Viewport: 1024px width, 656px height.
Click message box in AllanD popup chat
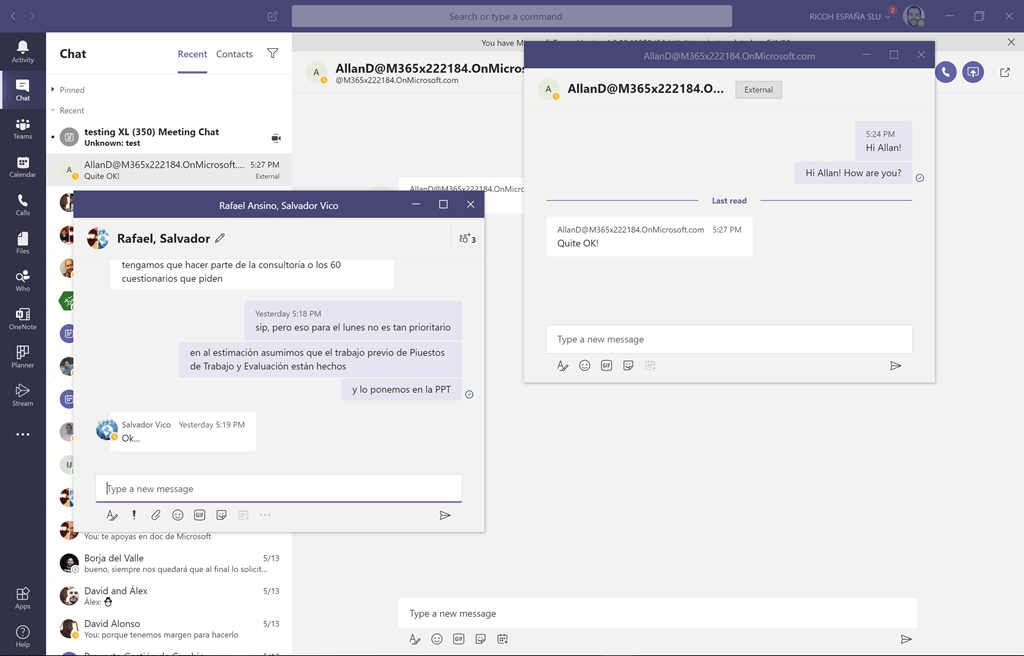[x=729, y=339]
